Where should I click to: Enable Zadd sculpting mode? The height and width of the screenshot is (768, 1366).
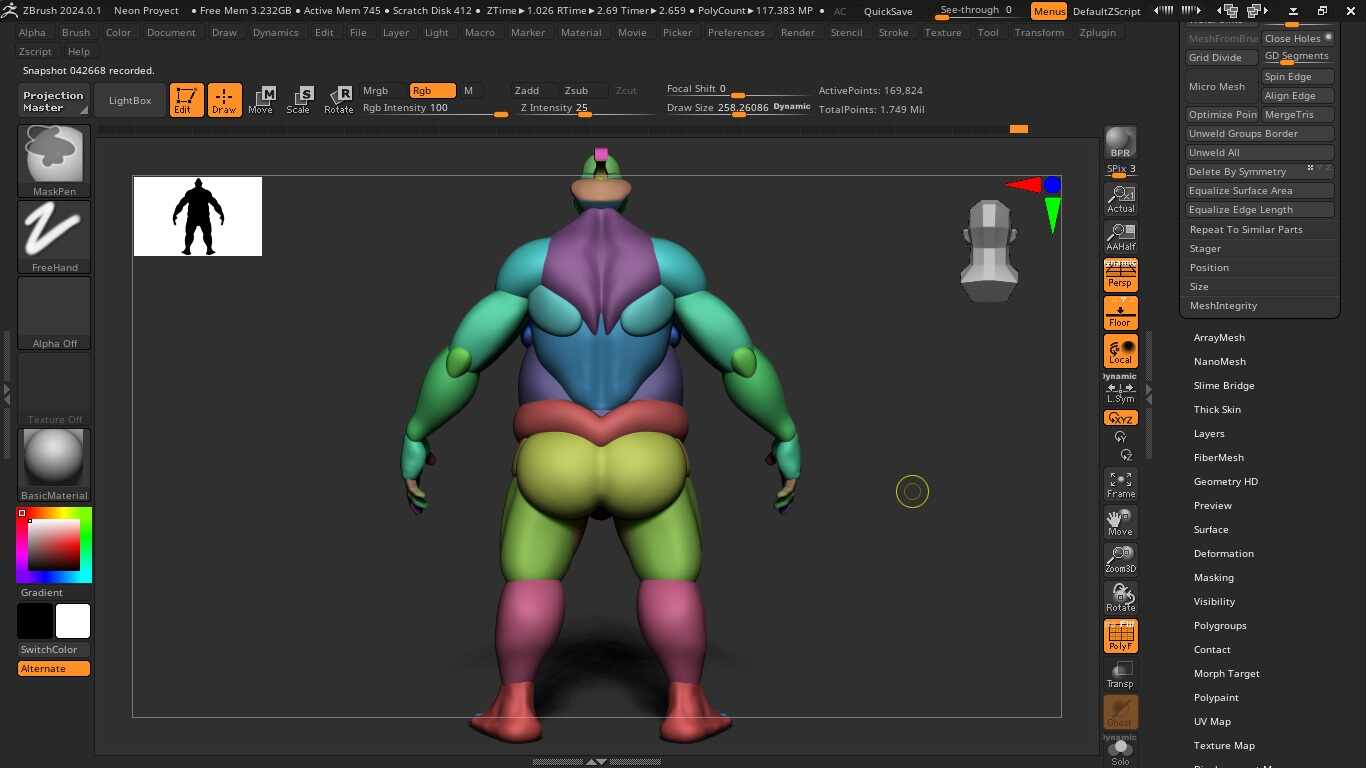click(527, 90)
